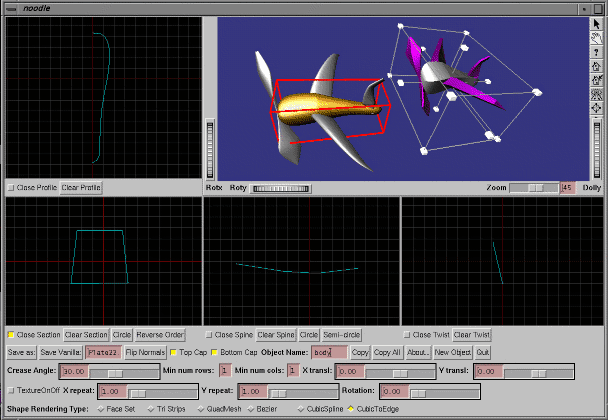Click the Clear Profile button
Screen dimensions: 608x420
[81, 187]
